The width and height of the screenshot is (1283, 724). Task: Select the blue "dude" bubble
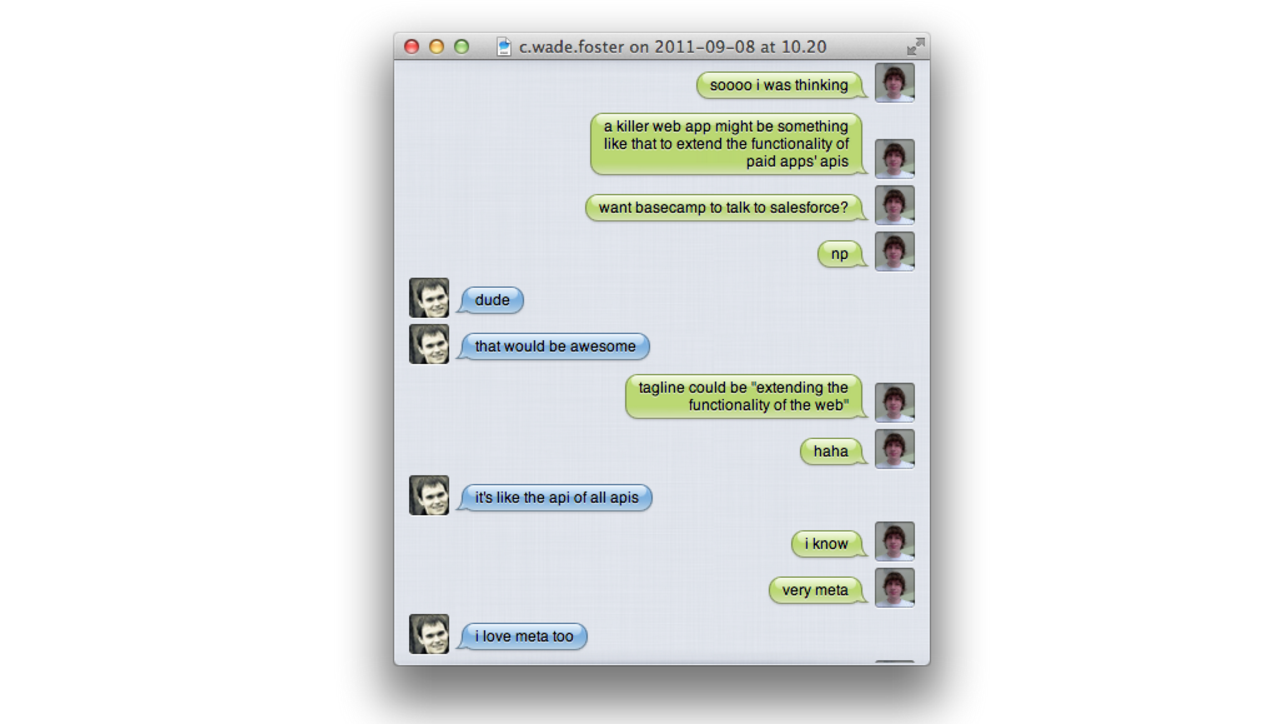pyautogui.click(x=490, y=300)
